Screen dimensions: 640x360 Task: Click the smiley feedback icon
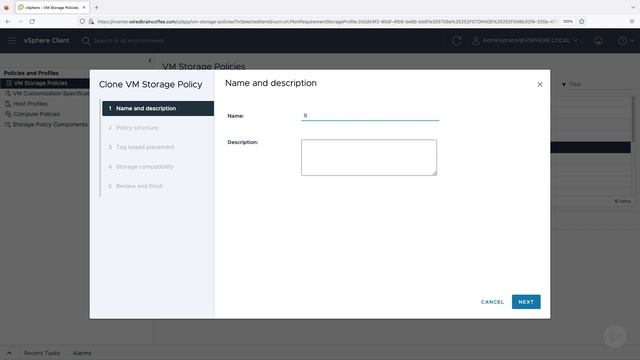598,40
